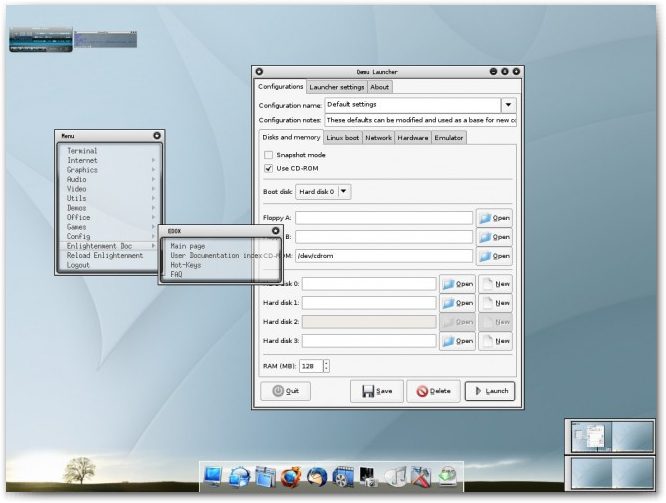Open Firefox from the bottom dock
Image resolution: width=666 pixels, height=503 pixels.
(x=291, y=477)
